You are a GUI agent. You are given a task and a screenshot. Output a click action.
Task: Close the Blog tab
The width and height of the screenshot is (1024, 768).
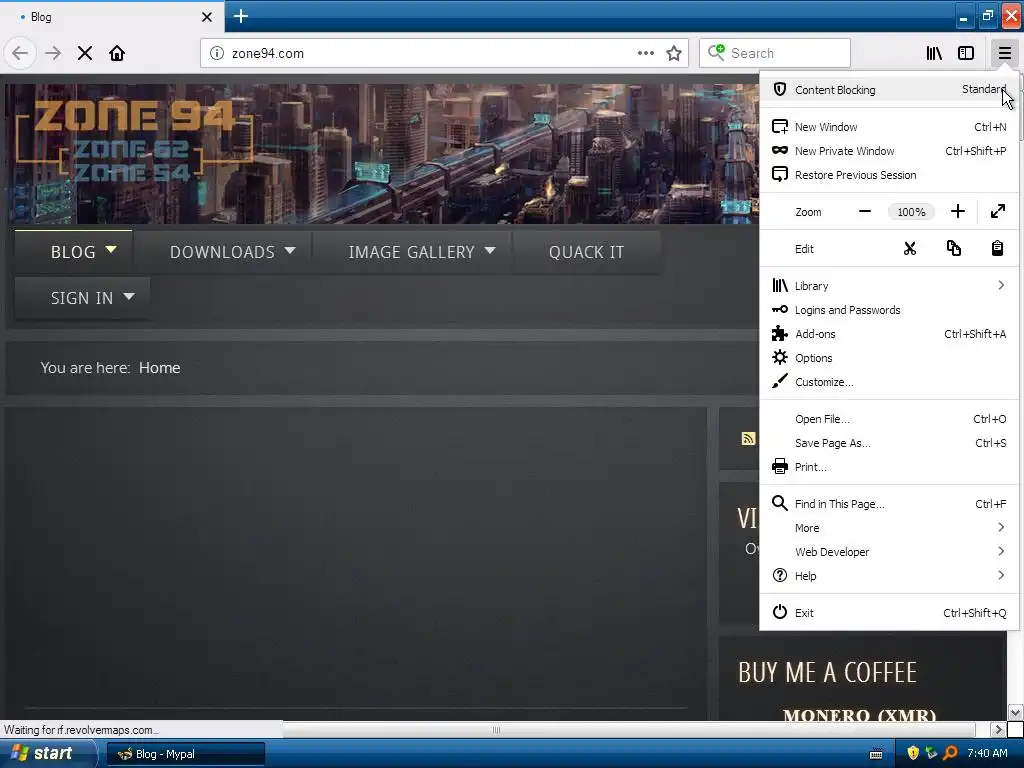pyautogui.click(x=207, y=17)
